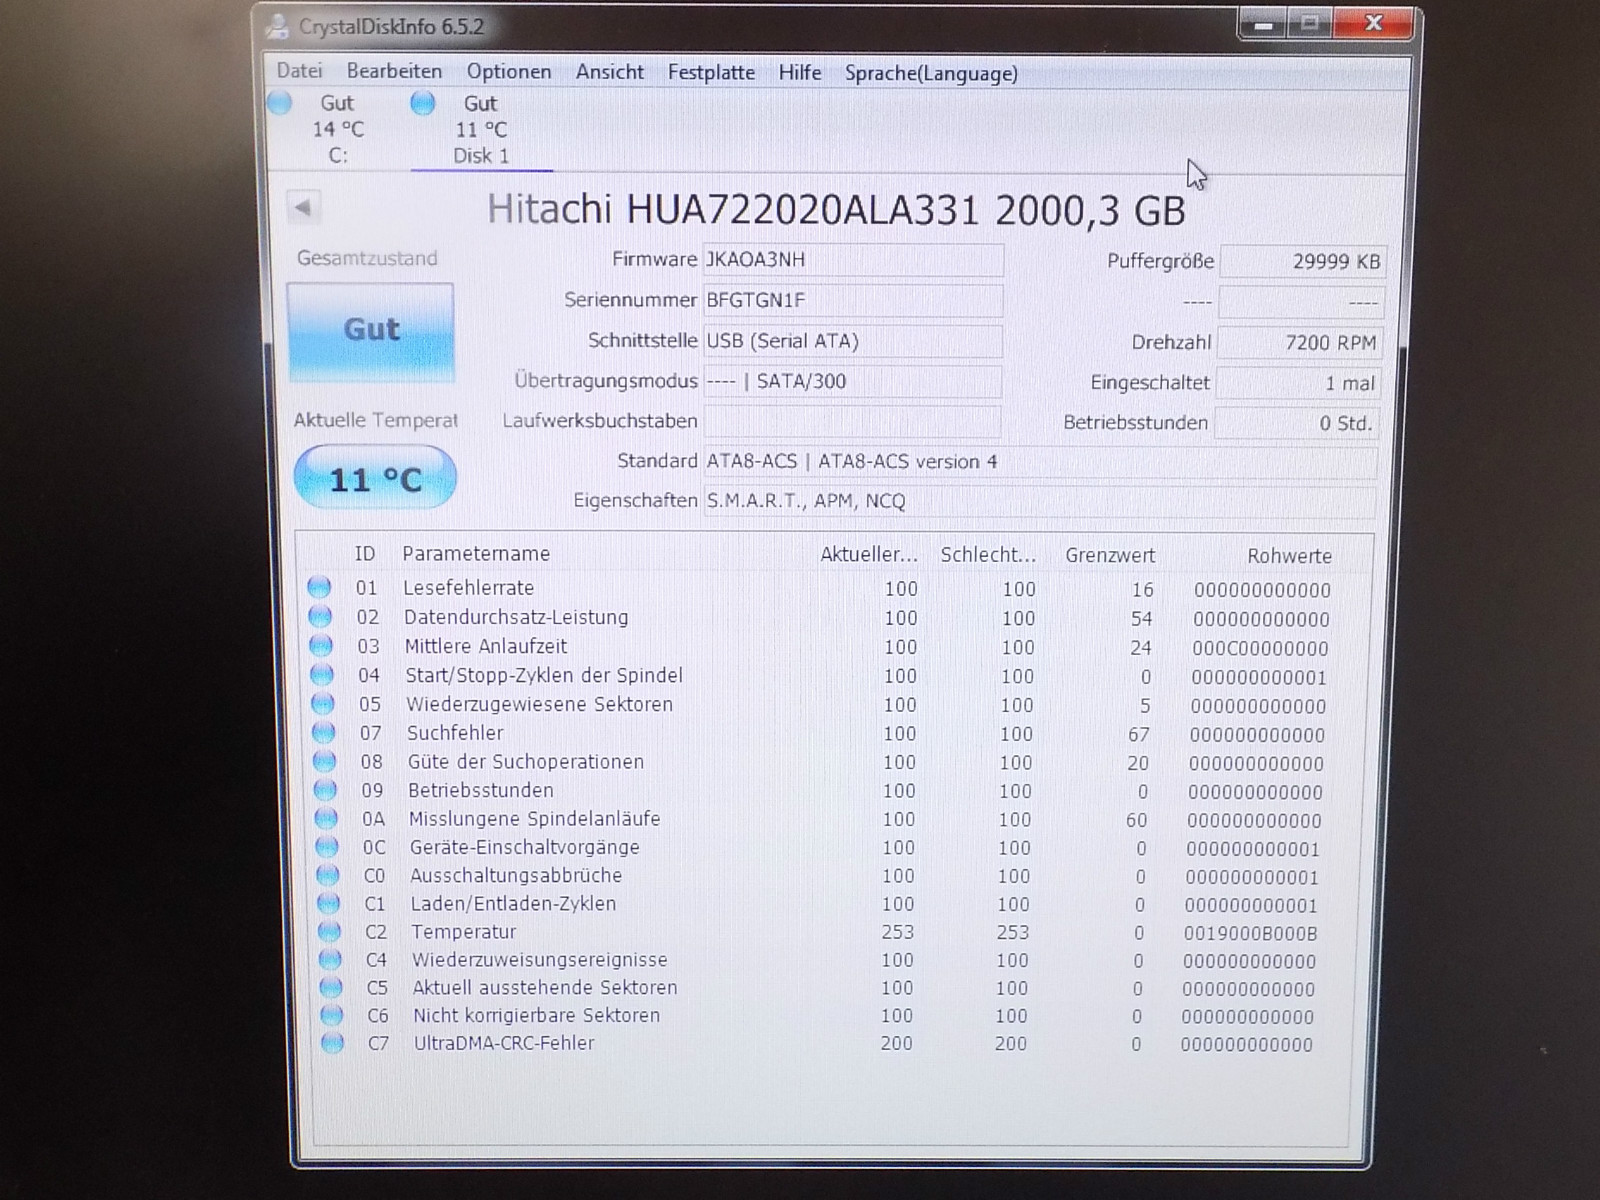Click the 11 °C temperature button
Viewport: 1600px width, 1200px height.
tap(375, 478)
